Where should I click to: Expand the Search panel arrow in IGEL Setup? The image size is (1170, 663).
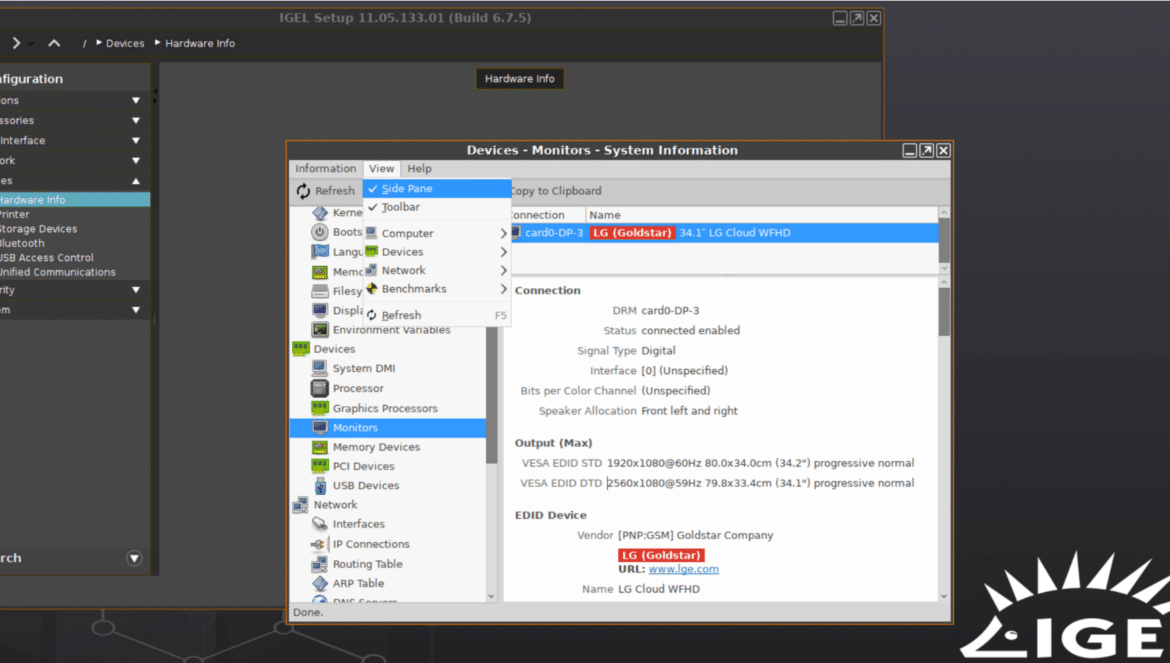pyautogui.click(x=134, y=558)
